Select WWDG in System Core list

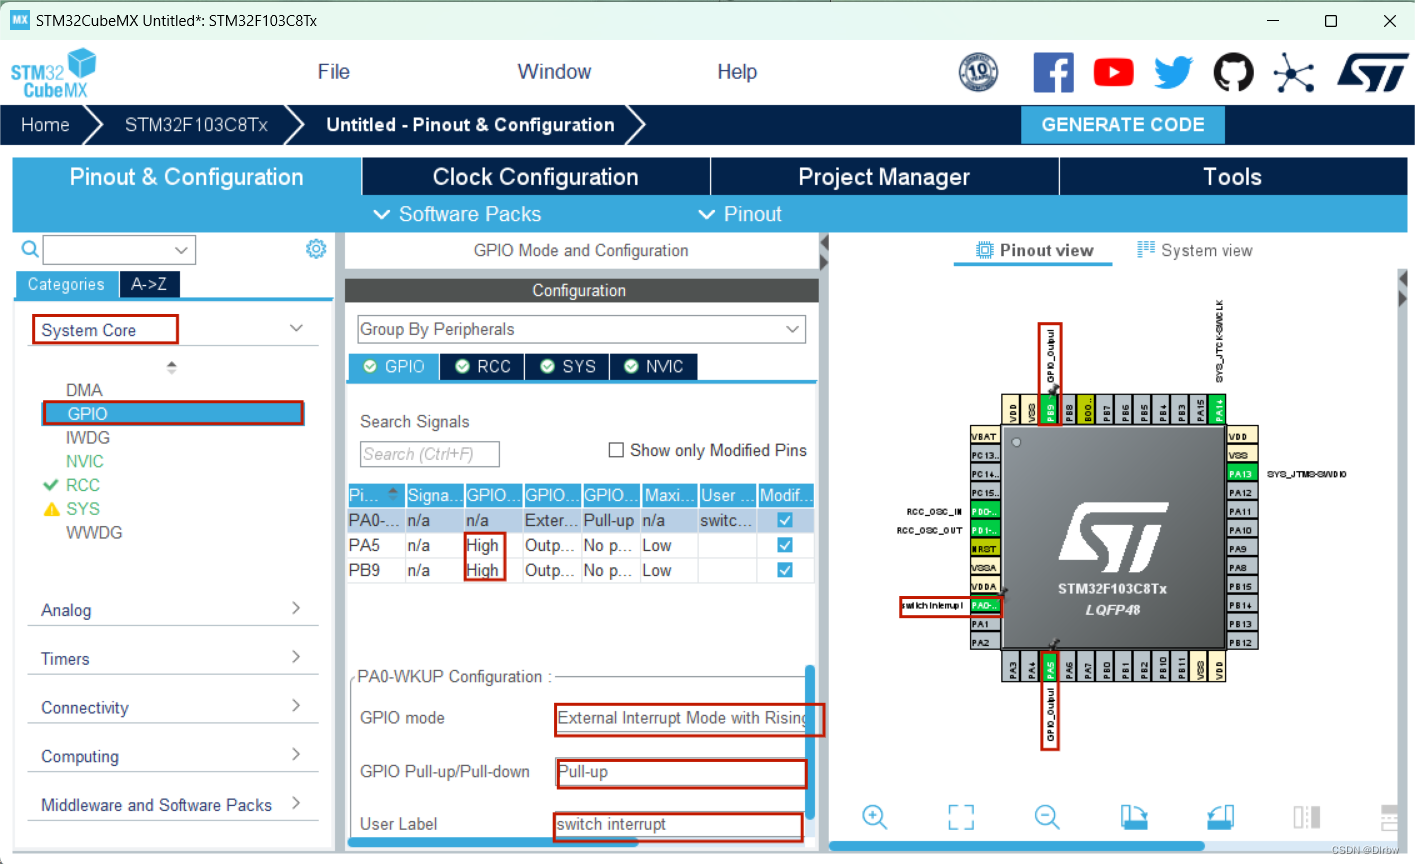94,533
